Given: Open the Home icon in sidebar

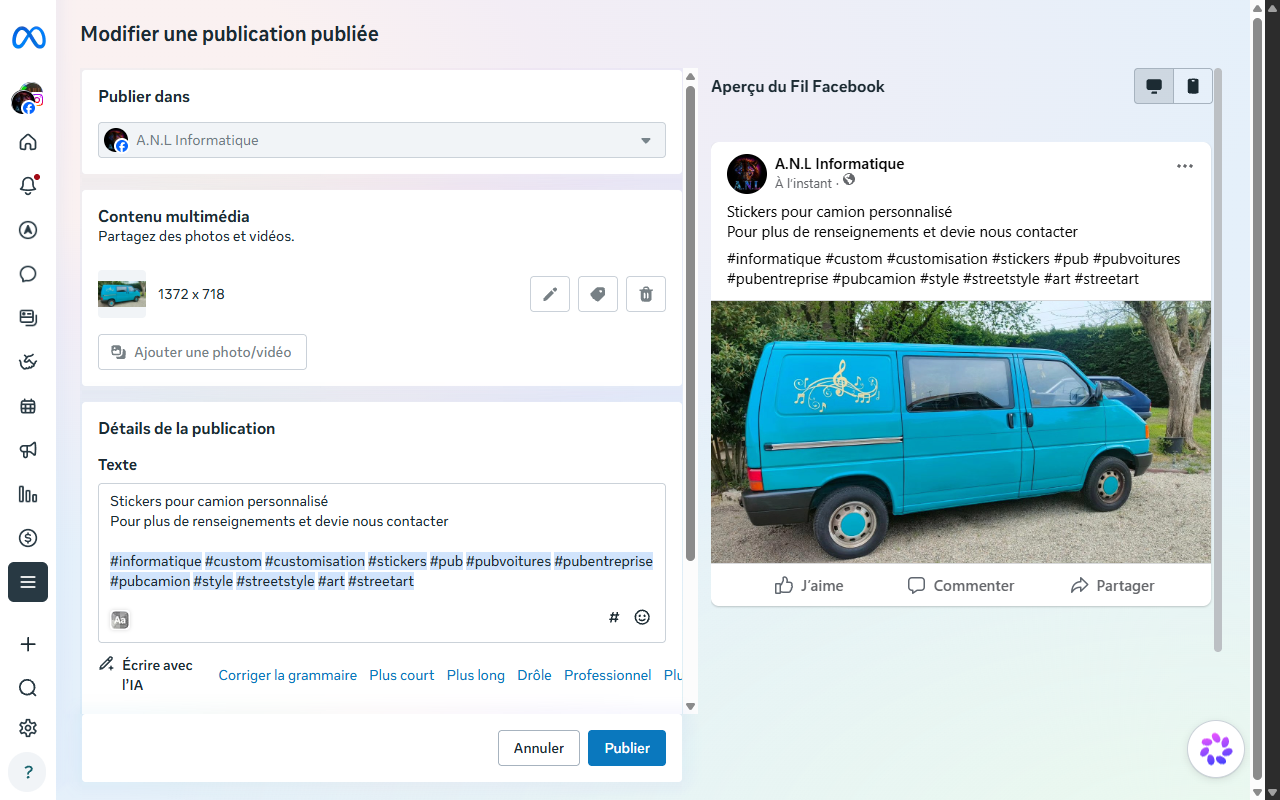Looking at the screenshot, I should coord(28,141).
